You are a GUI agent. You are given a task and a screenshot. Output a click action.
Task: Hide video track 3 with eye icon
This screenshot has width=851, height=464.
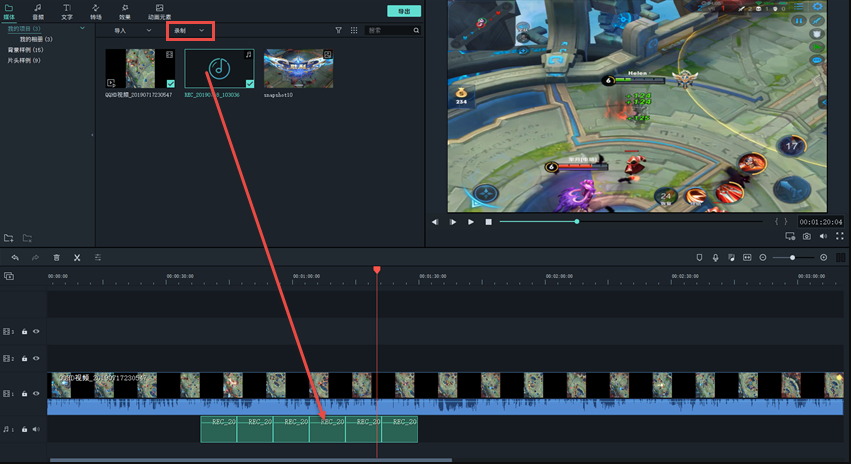36,331
